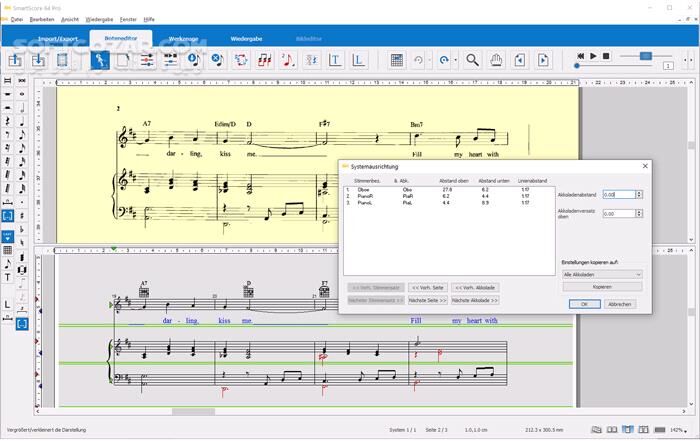Click the << Vorh. Seite button
Screen dimensions: 700x441
tap(428, 288)
